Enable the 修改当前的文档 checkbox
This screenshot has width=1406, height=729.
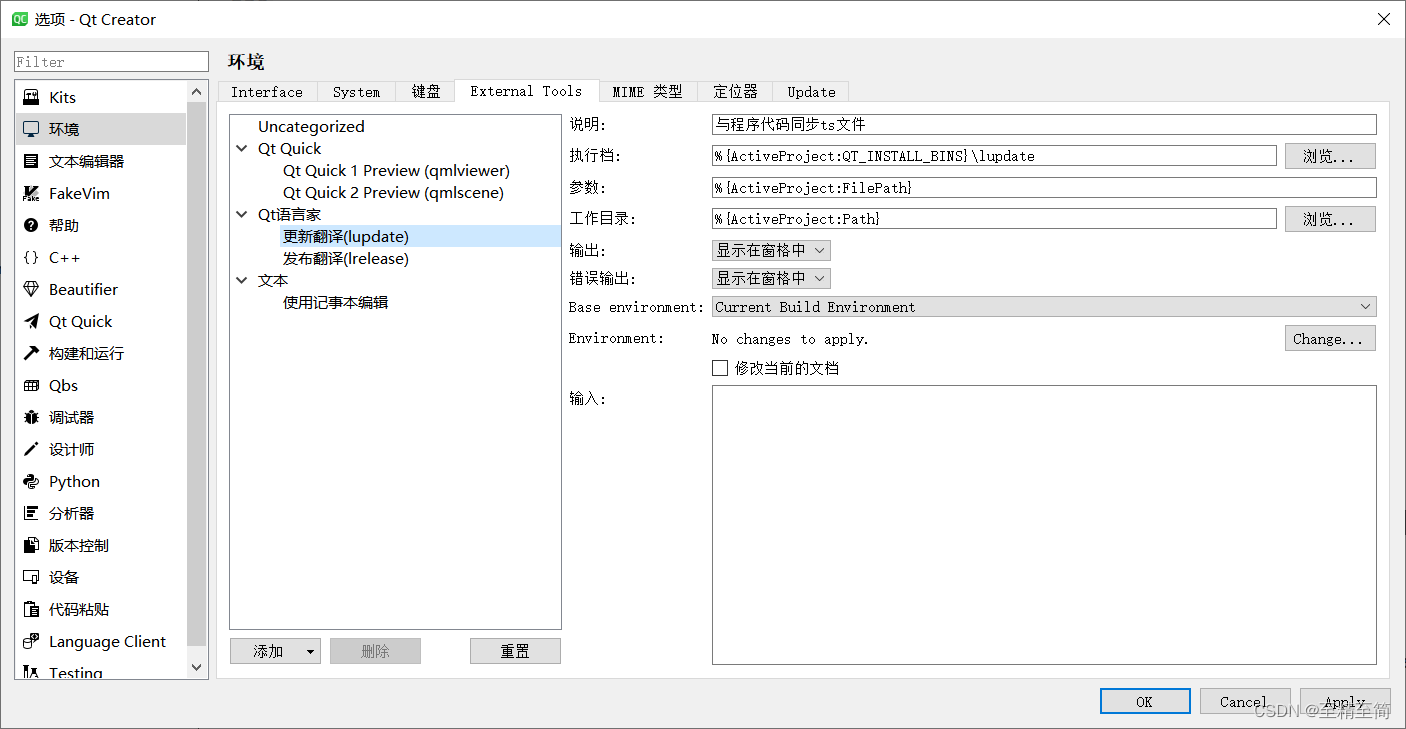(x=720, y=368)
